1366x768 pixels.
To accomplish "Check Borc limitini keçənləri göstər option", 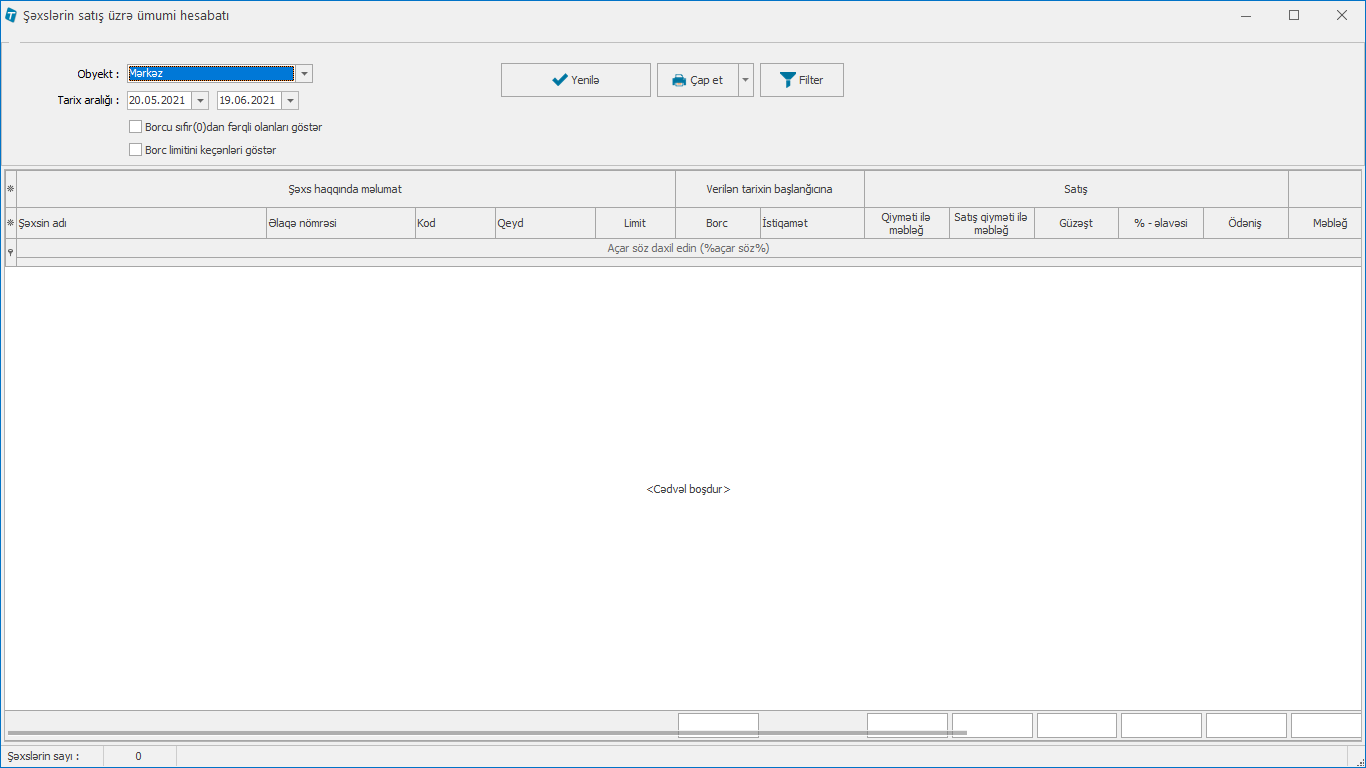I will (136, 150).
